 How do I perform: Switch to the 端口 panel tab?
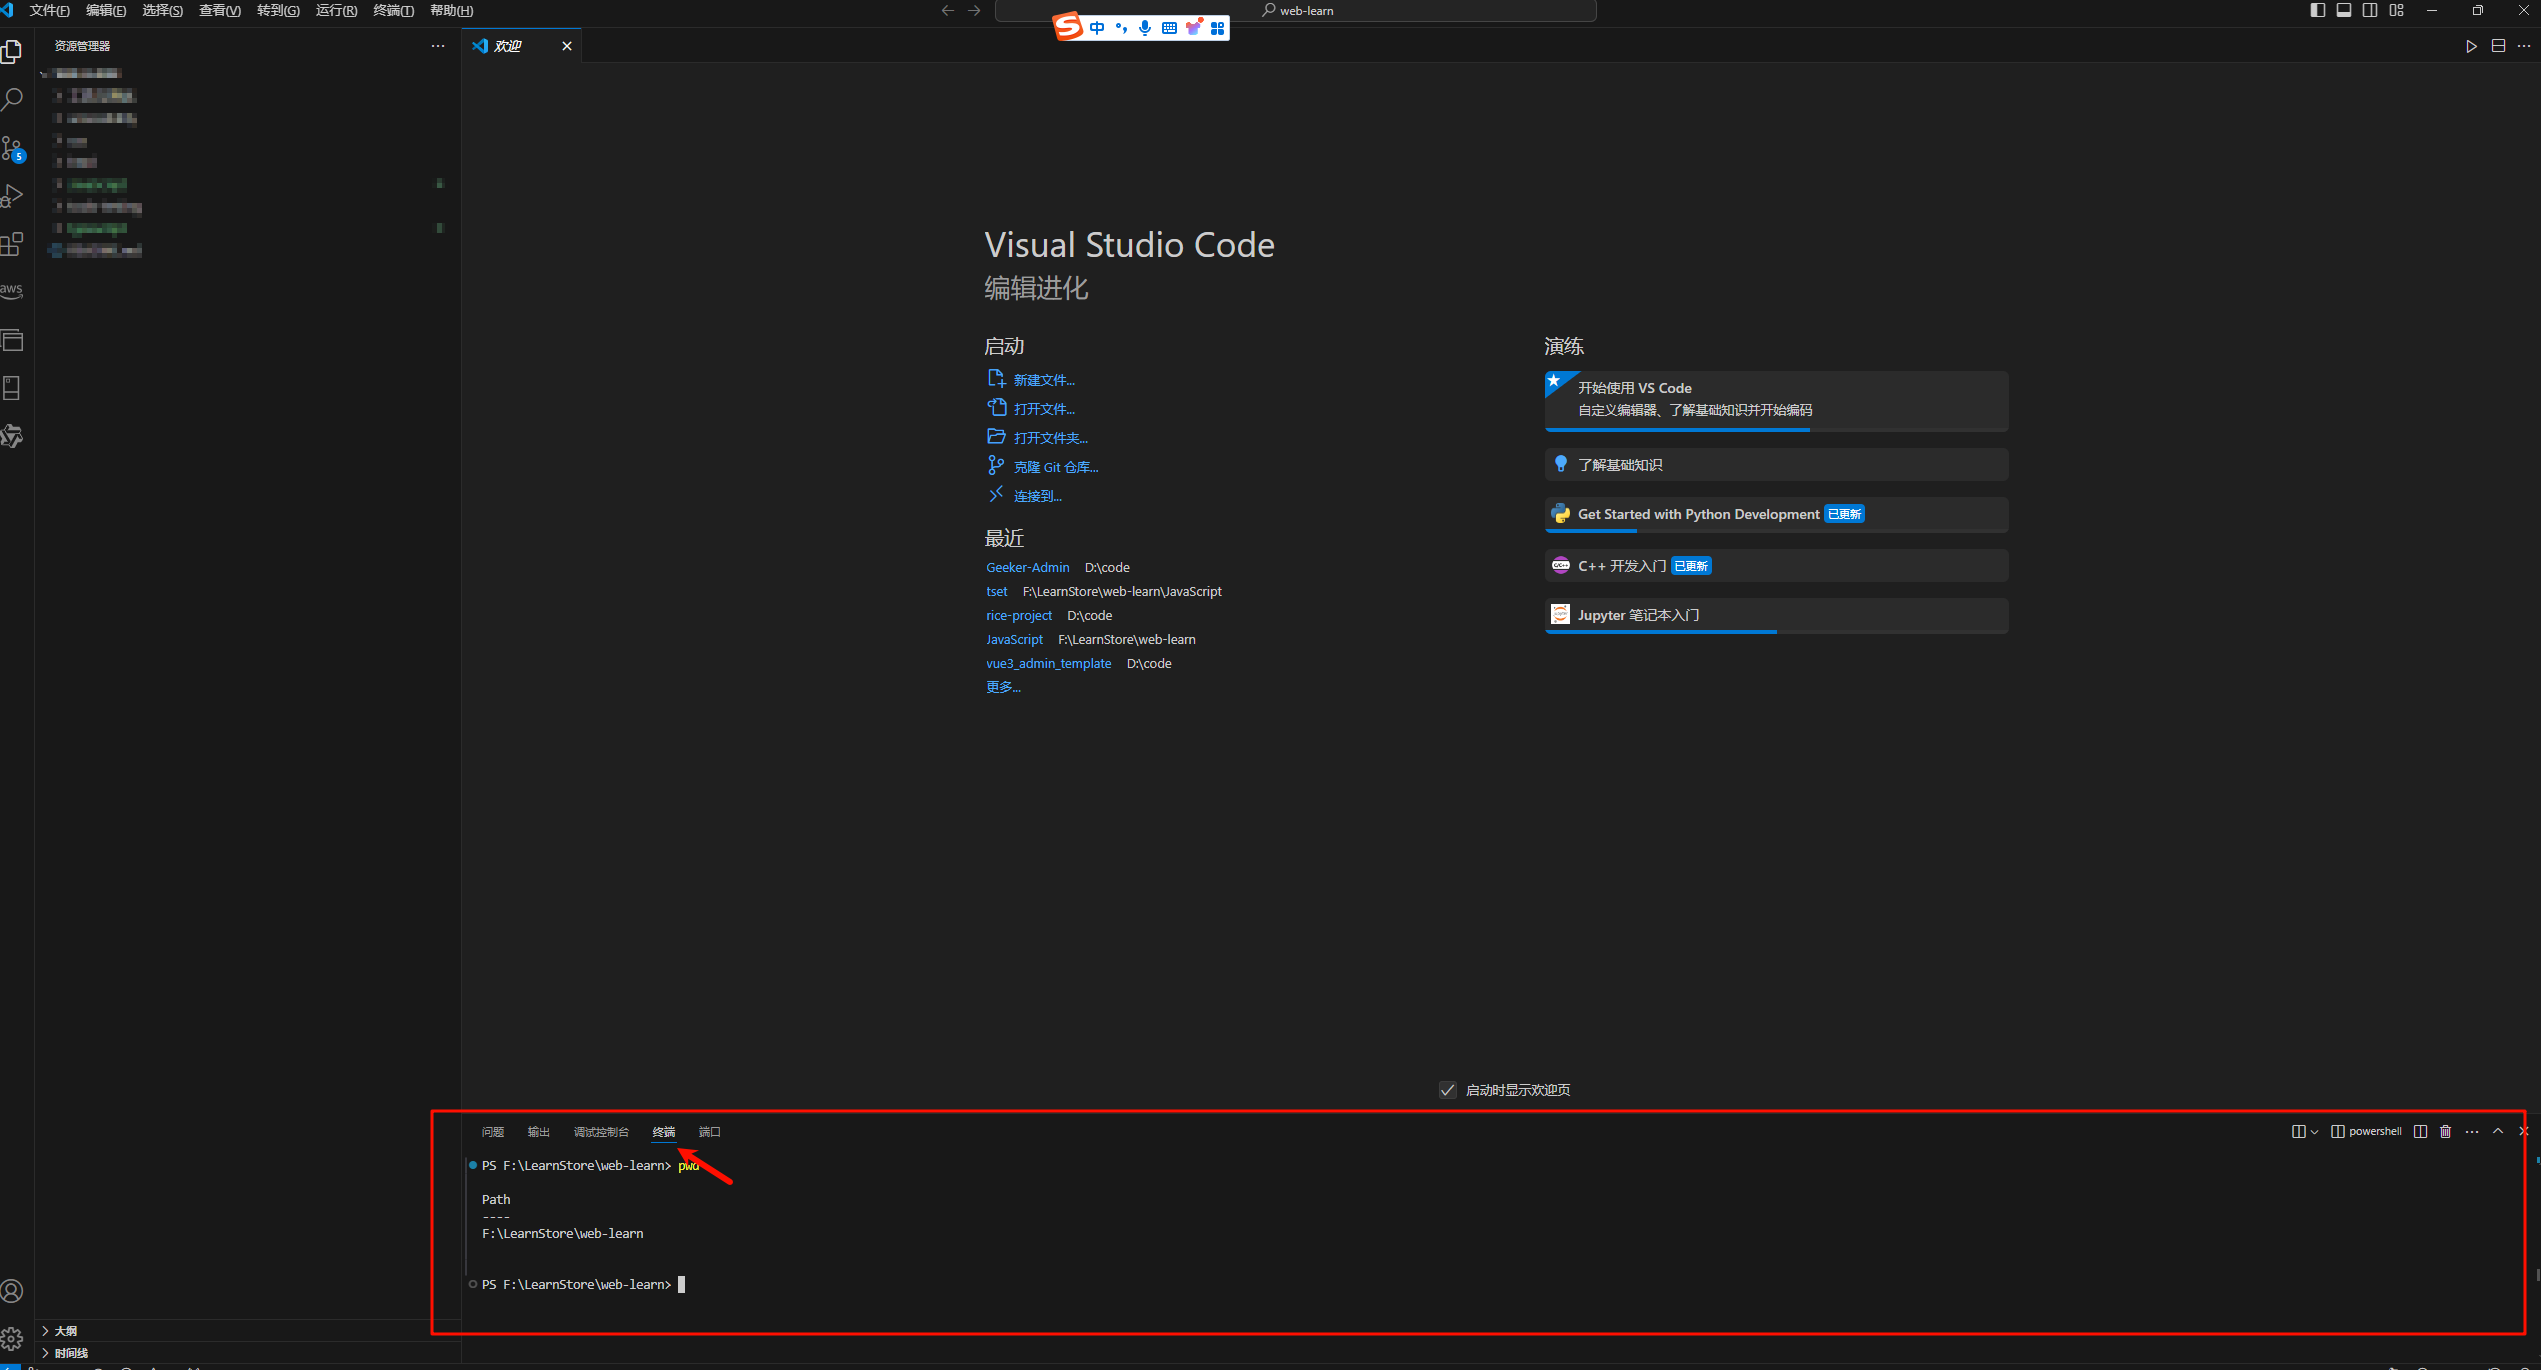(710, 1131)
